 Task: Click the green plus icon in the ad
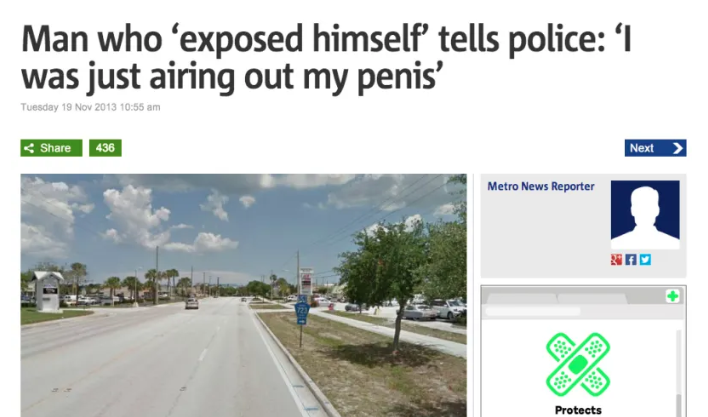(672, 296)
